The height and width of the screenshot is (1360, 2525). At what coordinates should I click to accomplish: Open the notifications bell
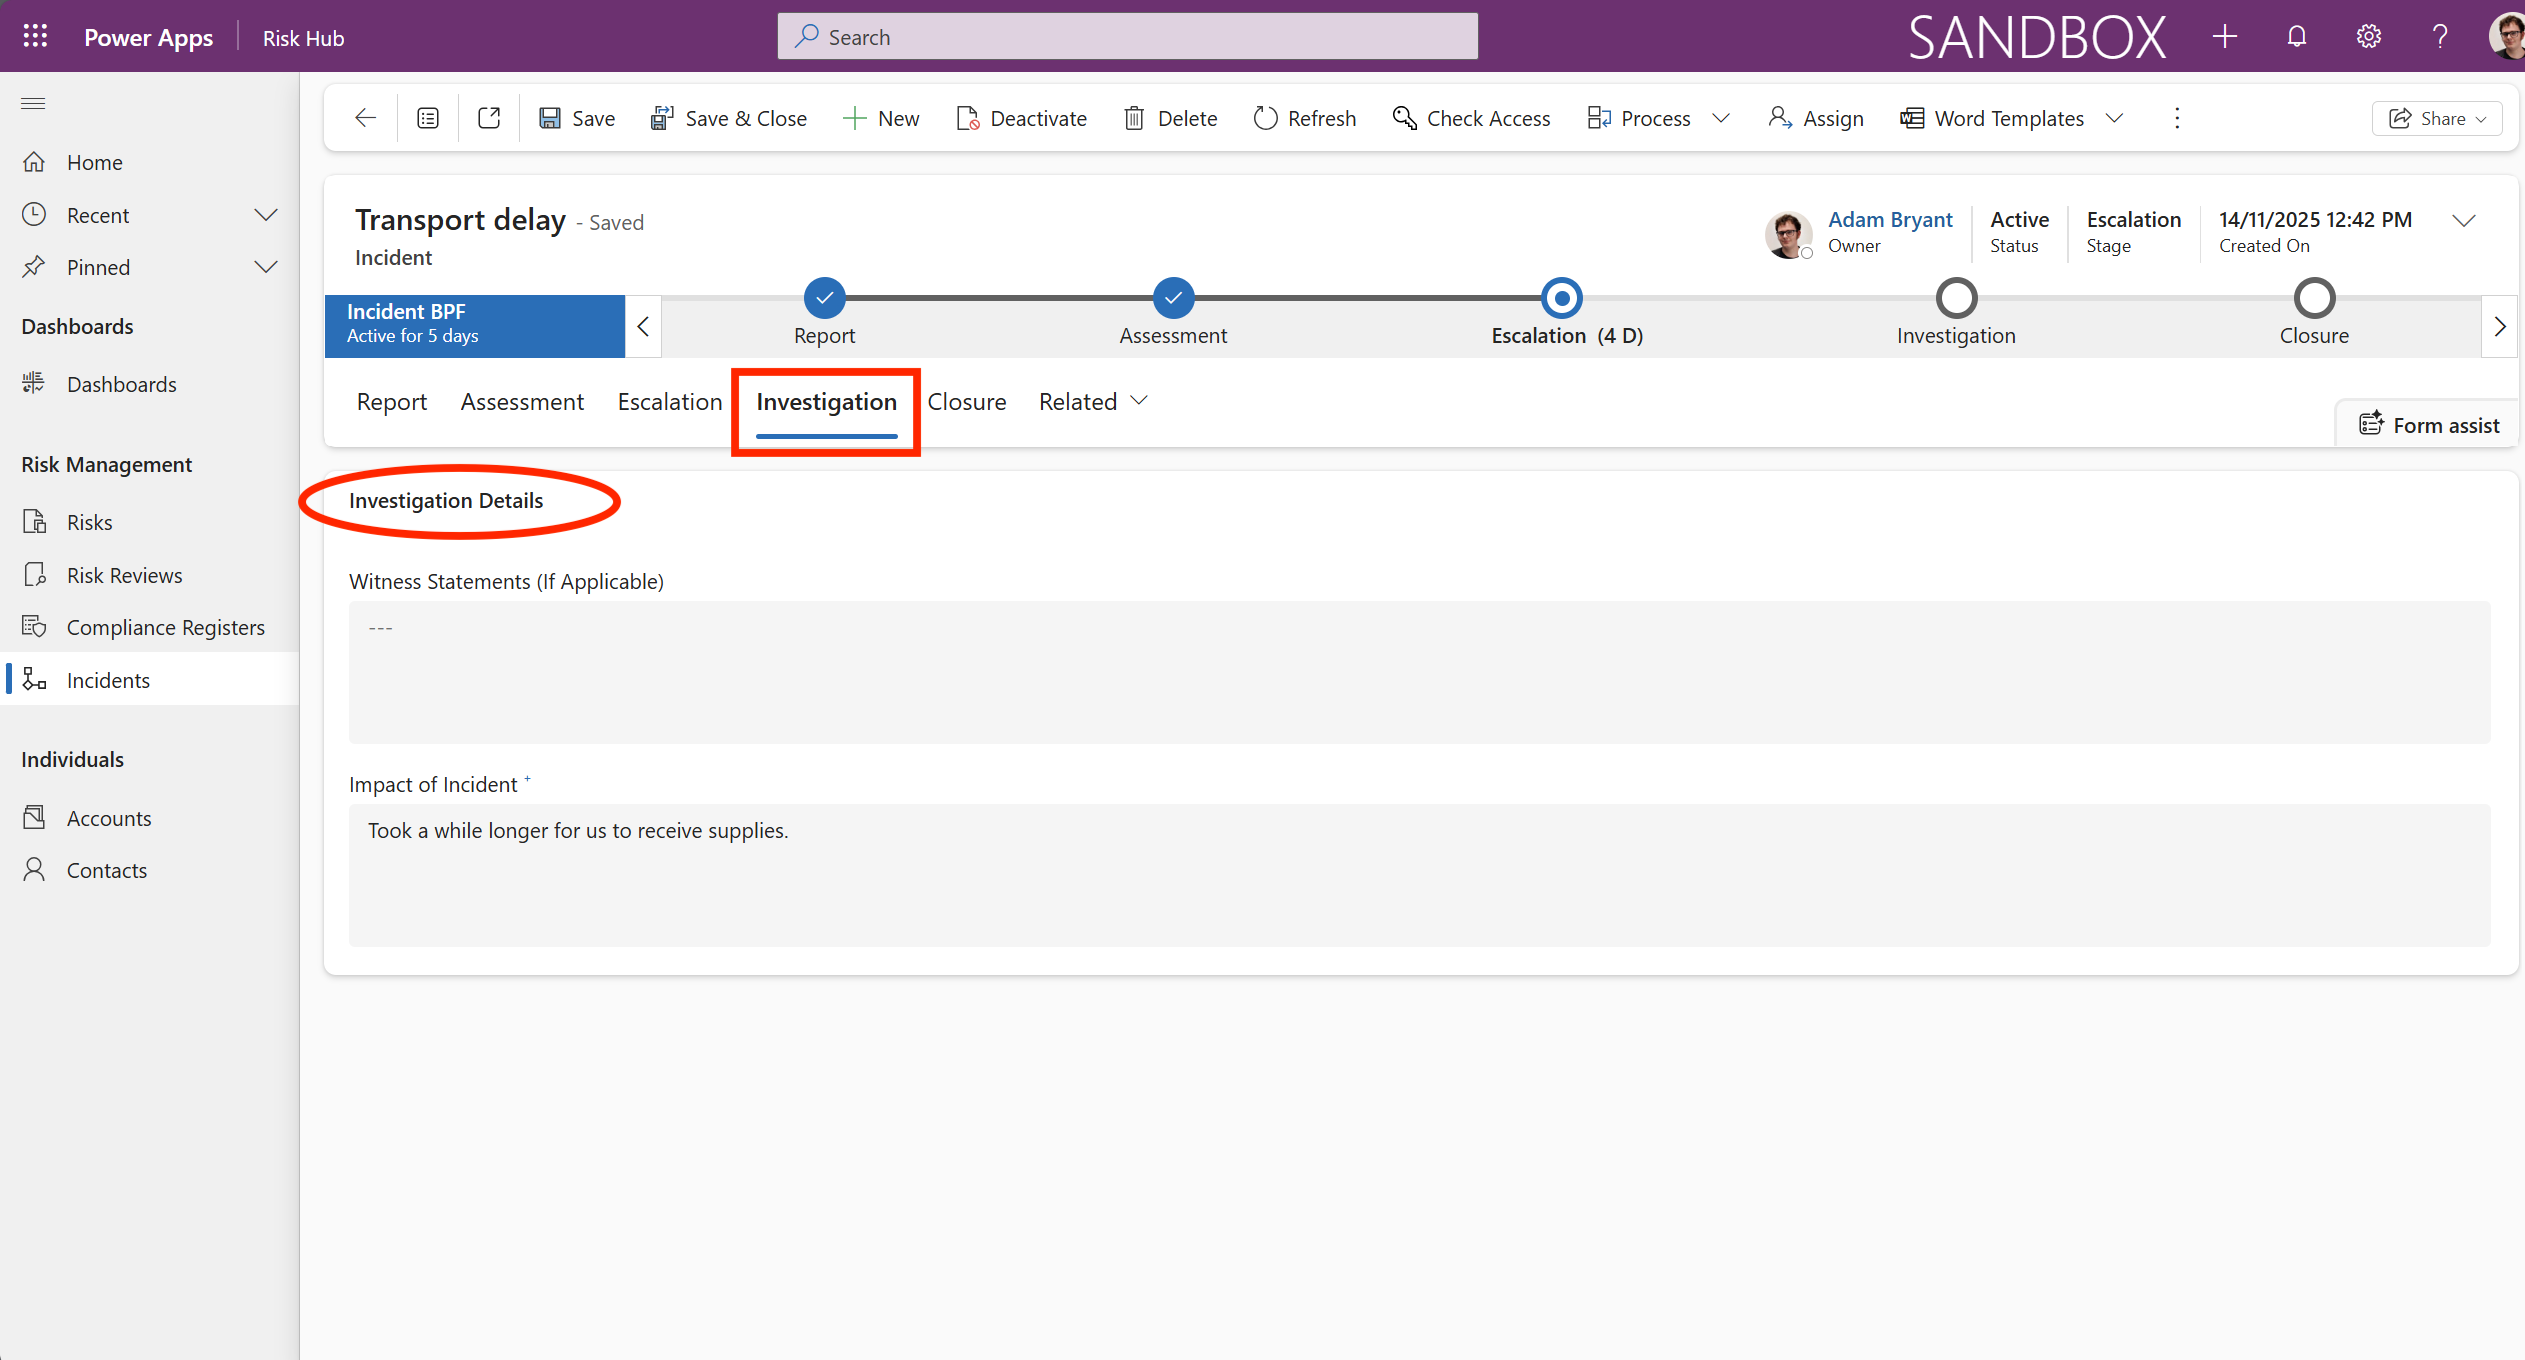(x=2297, y=37)
